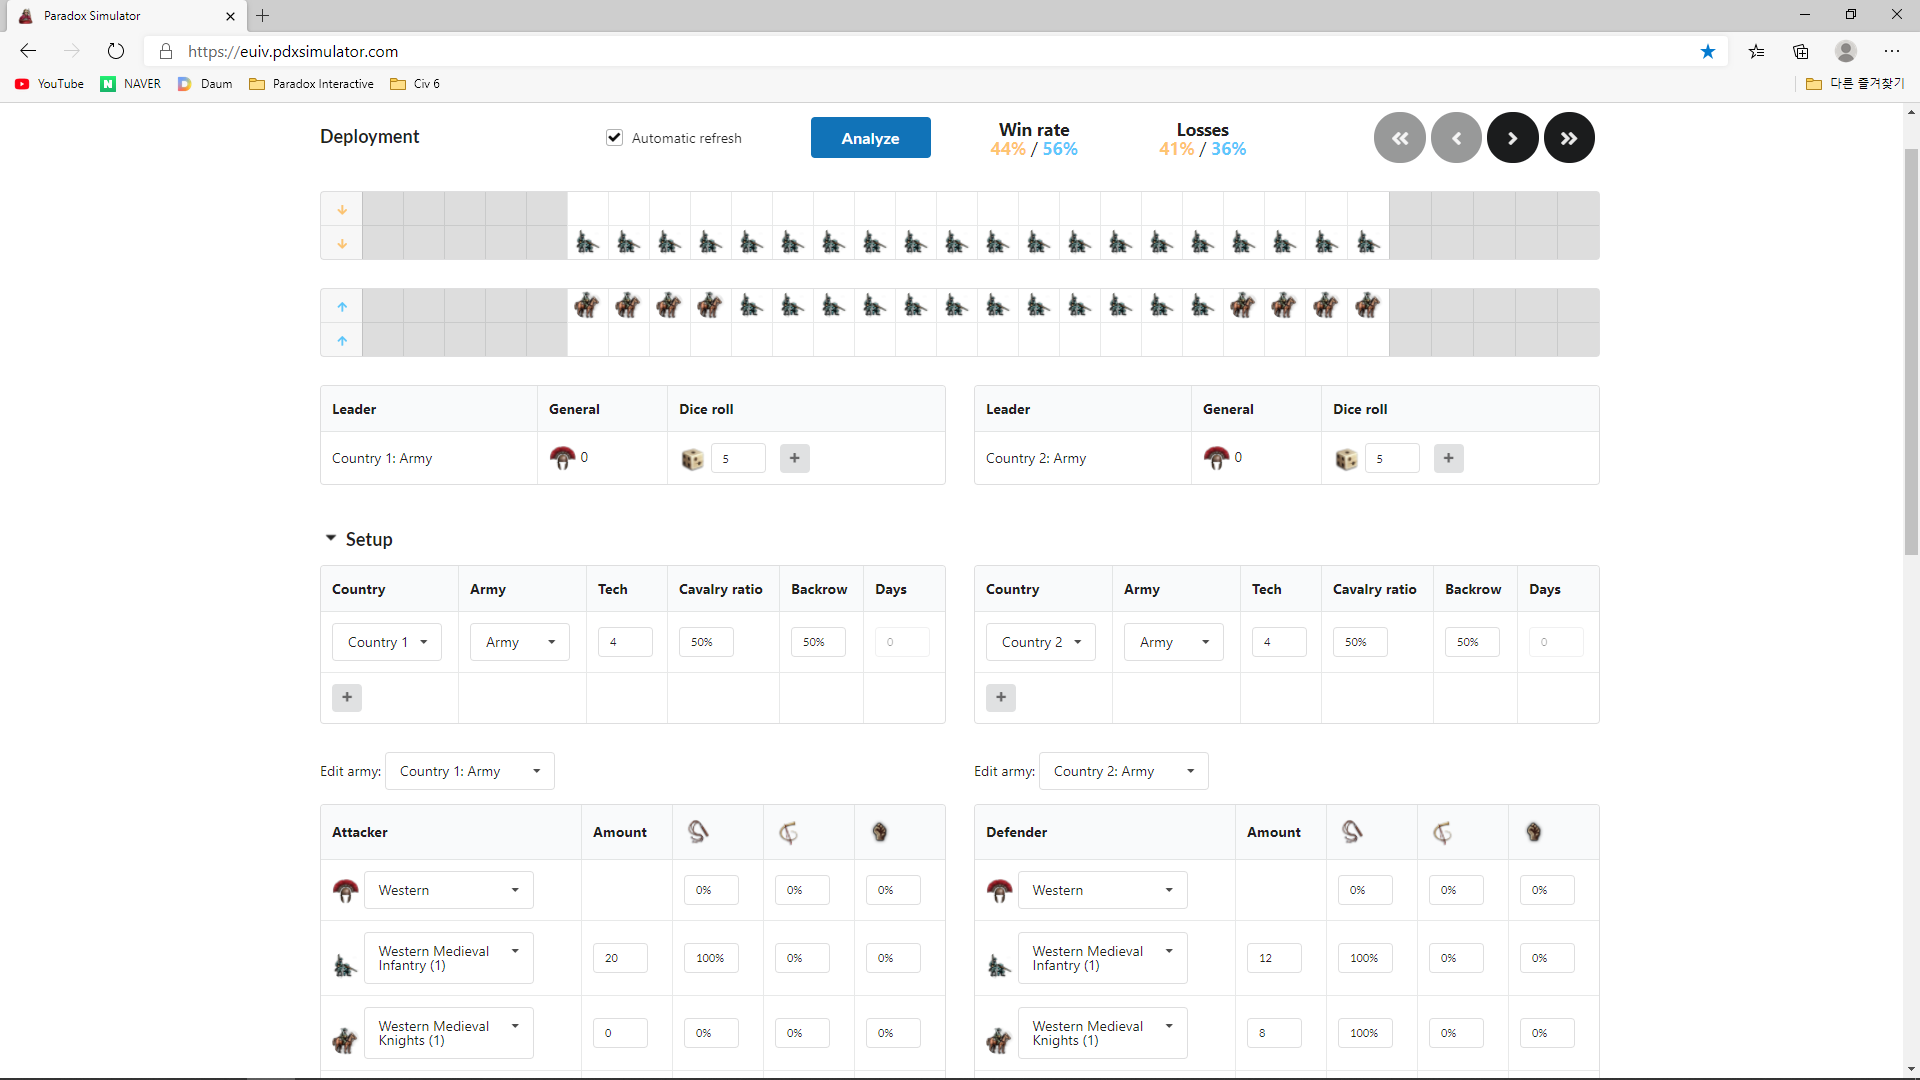Open the Paradox Interactive bookmark folder
This screenshot has width=1920, height=1080.
311,84
